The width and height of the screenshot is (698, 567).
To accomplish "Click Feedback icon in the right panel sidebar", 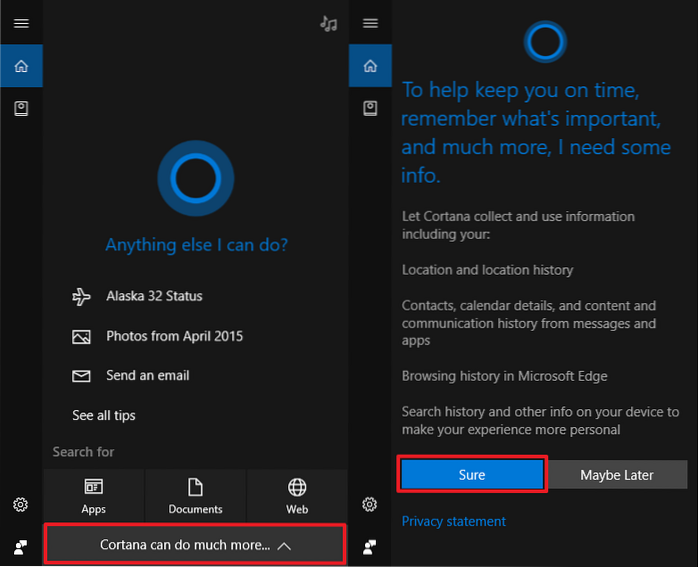I will point(370,546).
